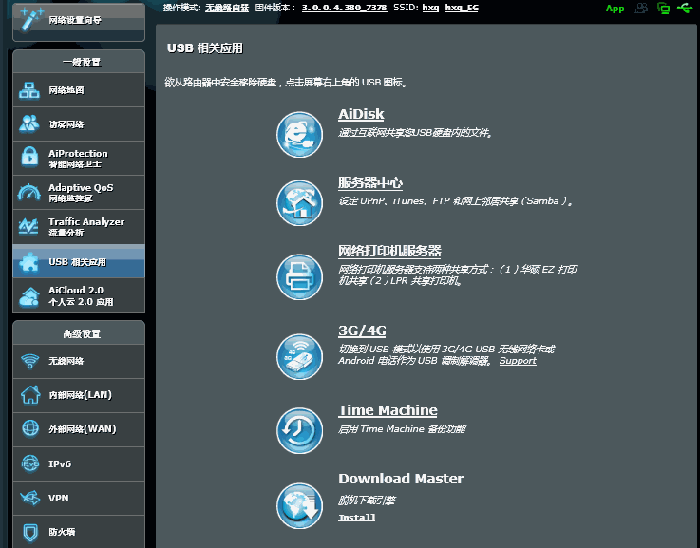Click the AiProtection padlock icon
700x548 pixels.
(29, 157)
